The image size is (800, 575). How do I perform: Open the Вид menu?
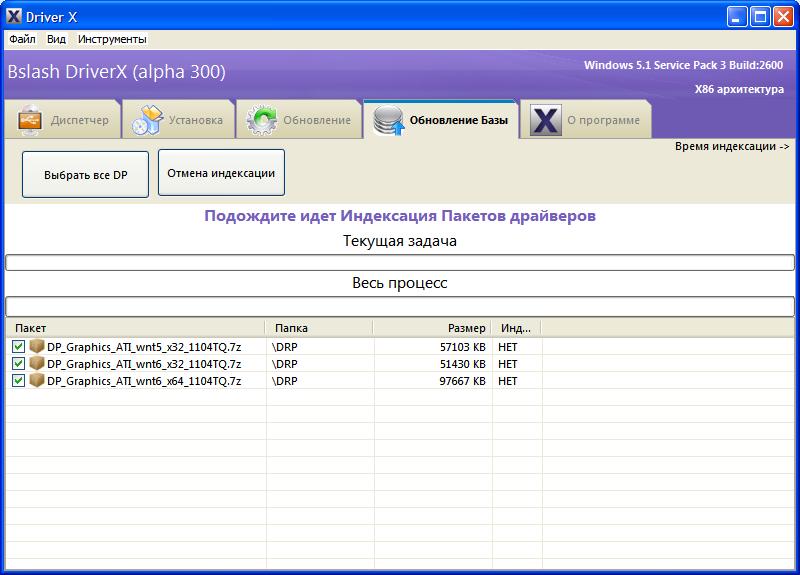pos(56,39)
